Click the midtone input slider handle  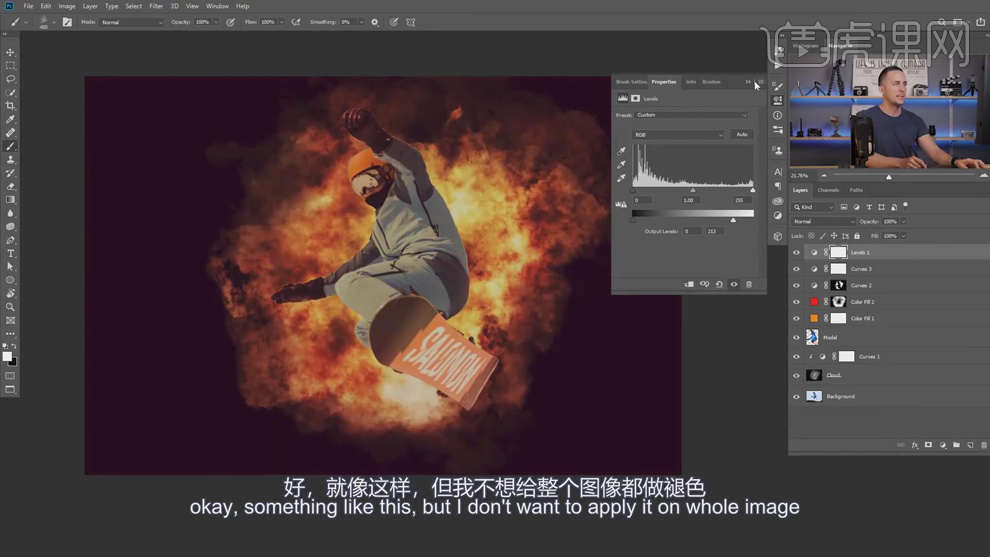693,190
